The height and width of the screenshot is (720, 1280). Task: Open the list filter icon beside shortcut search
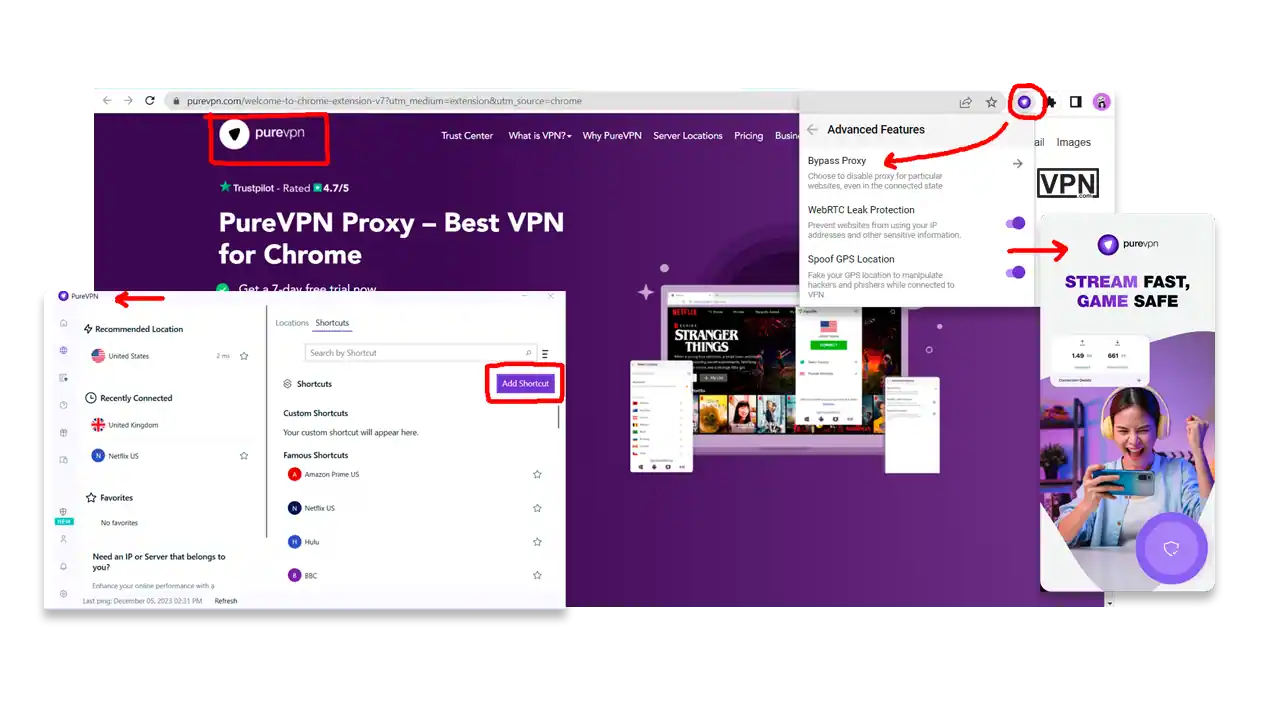pyautogui.click(x=545, y=354)
